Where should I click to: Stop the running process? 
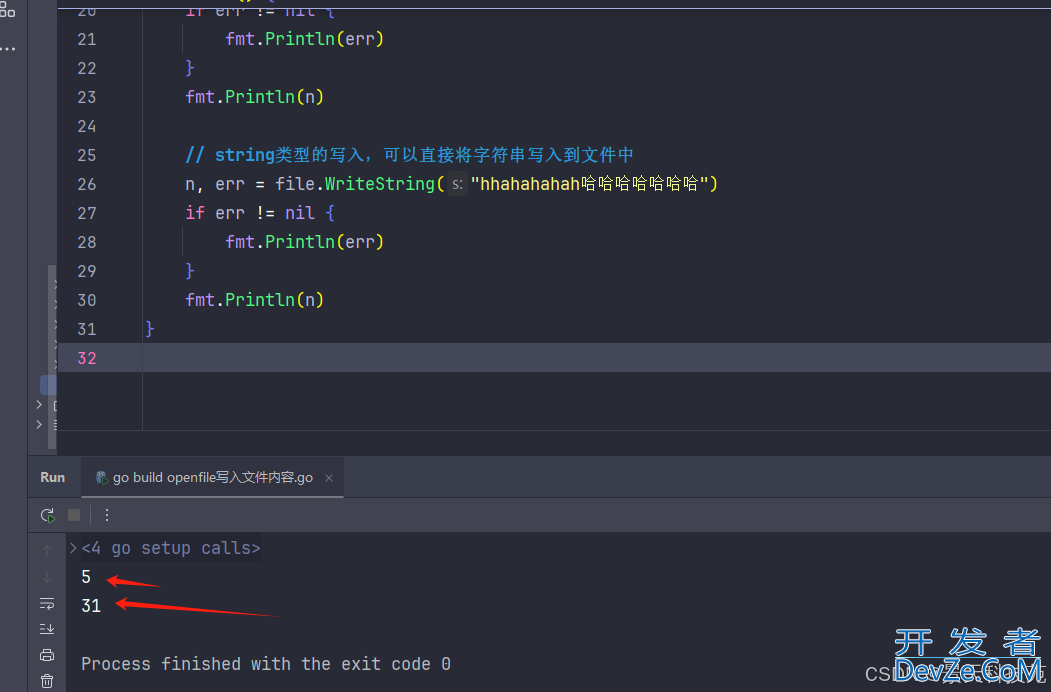pos(74,515)
